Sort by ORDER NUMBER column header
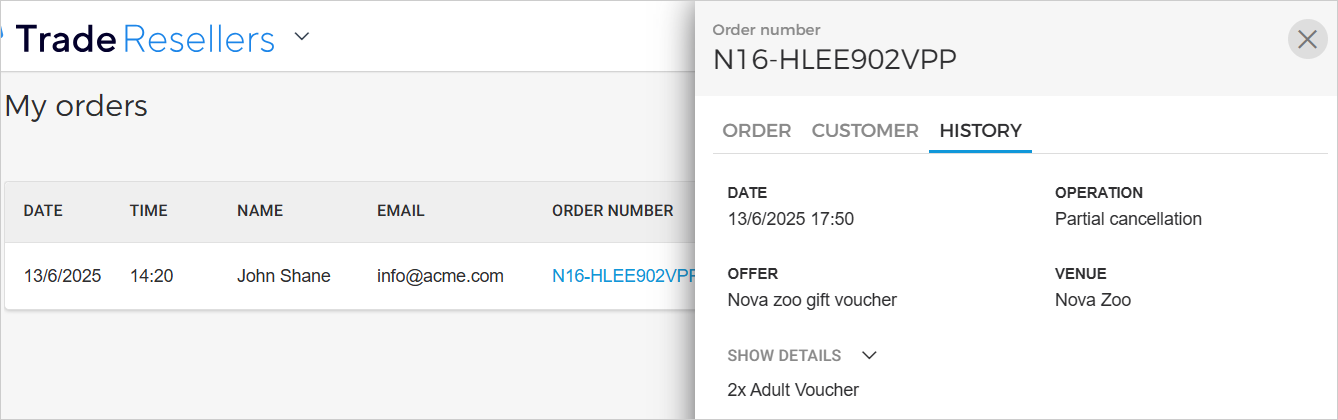1338x420 pixels. [612, 211]
